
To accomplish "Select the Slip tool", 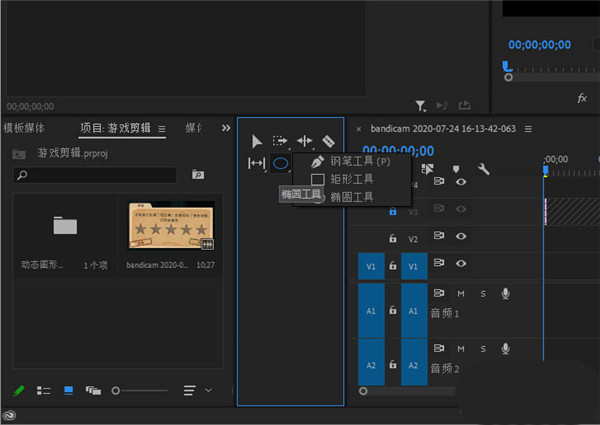I will 256,163.
